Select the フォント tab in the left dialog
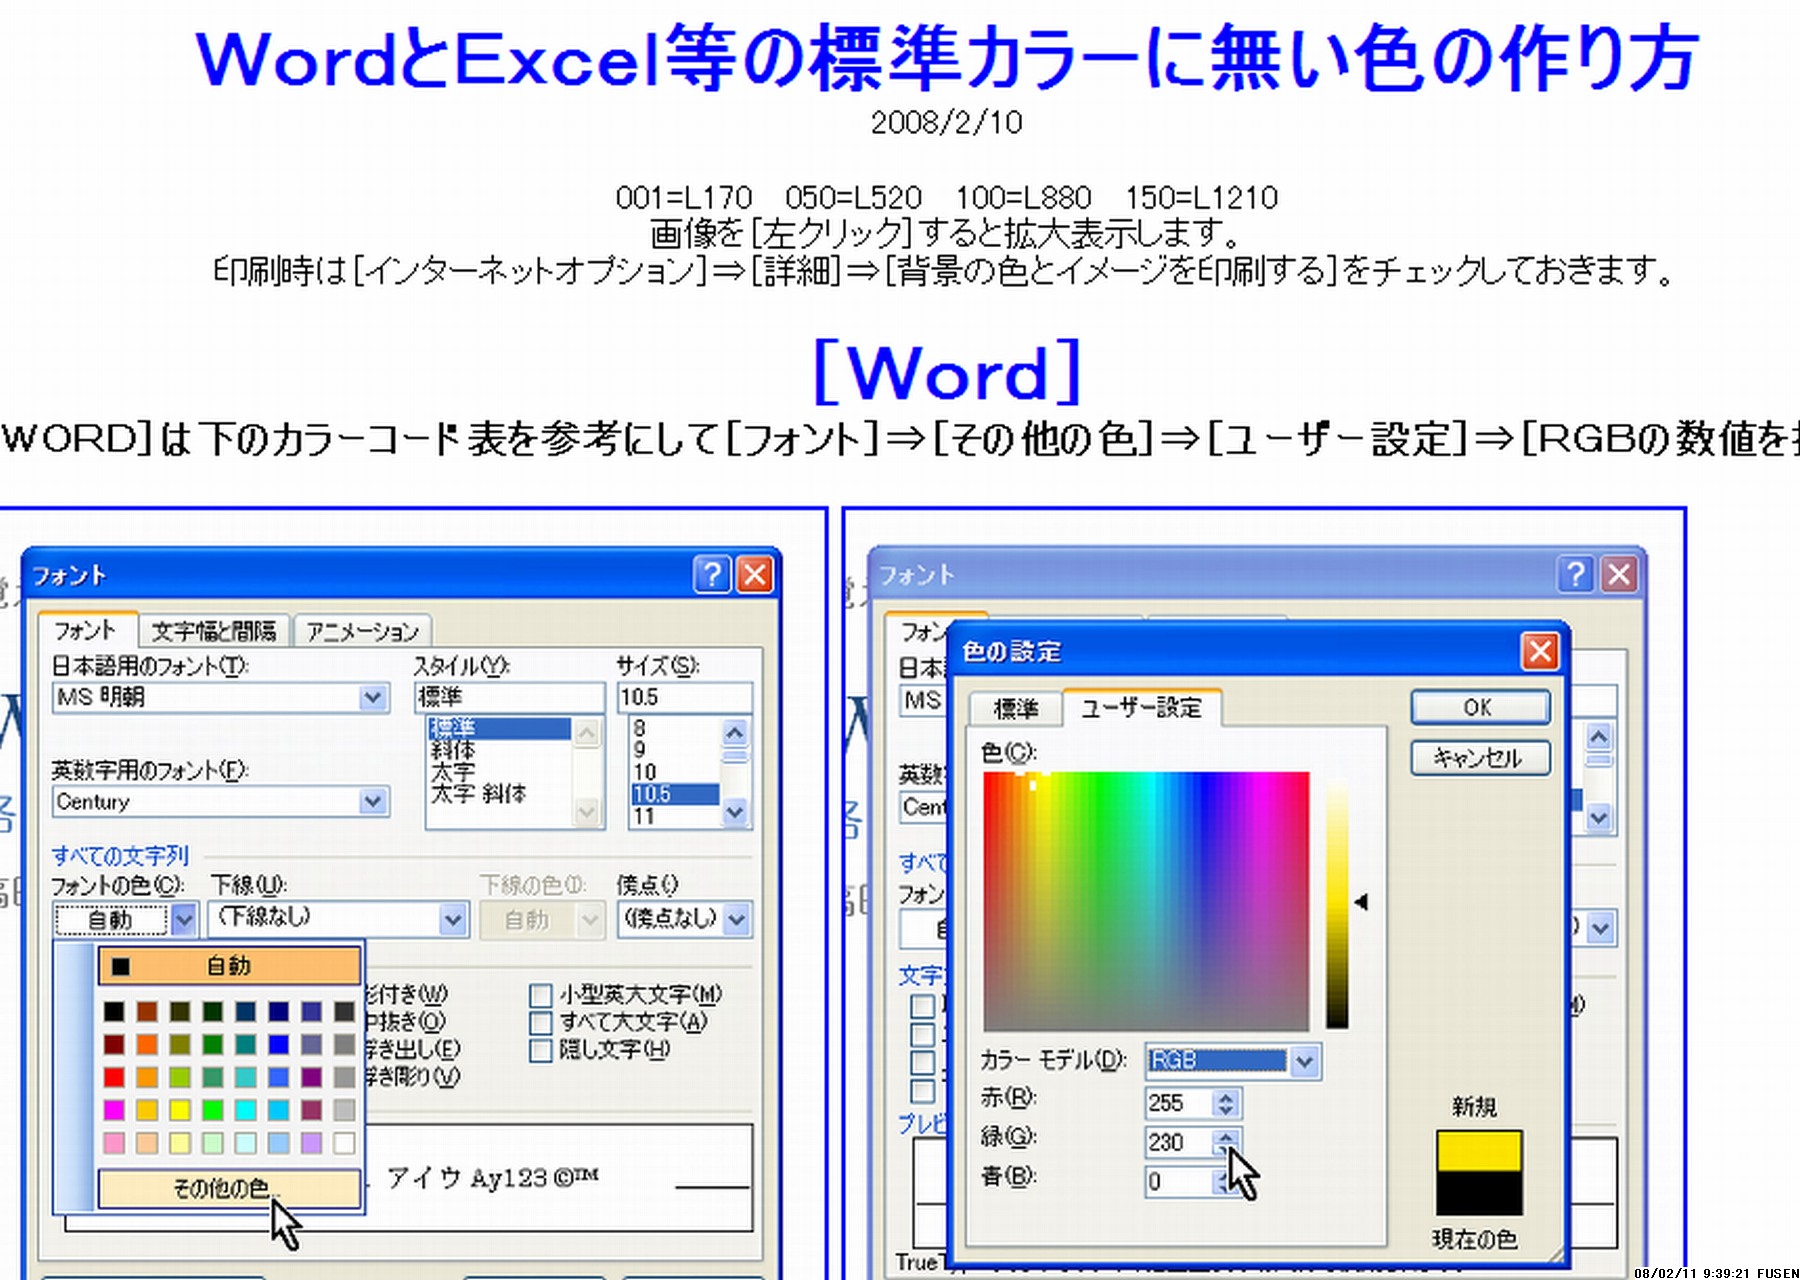The height and width of the screenshot is (1280, 1800). click(86, 630)
